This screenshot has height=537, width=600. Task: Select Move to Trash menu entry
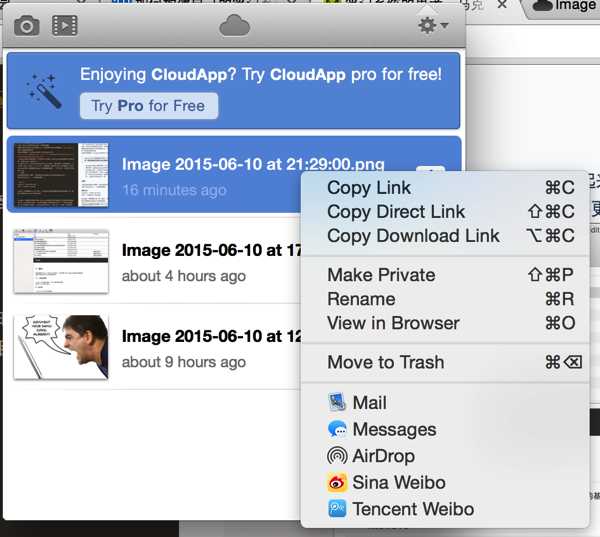click(x=445, y=362)
